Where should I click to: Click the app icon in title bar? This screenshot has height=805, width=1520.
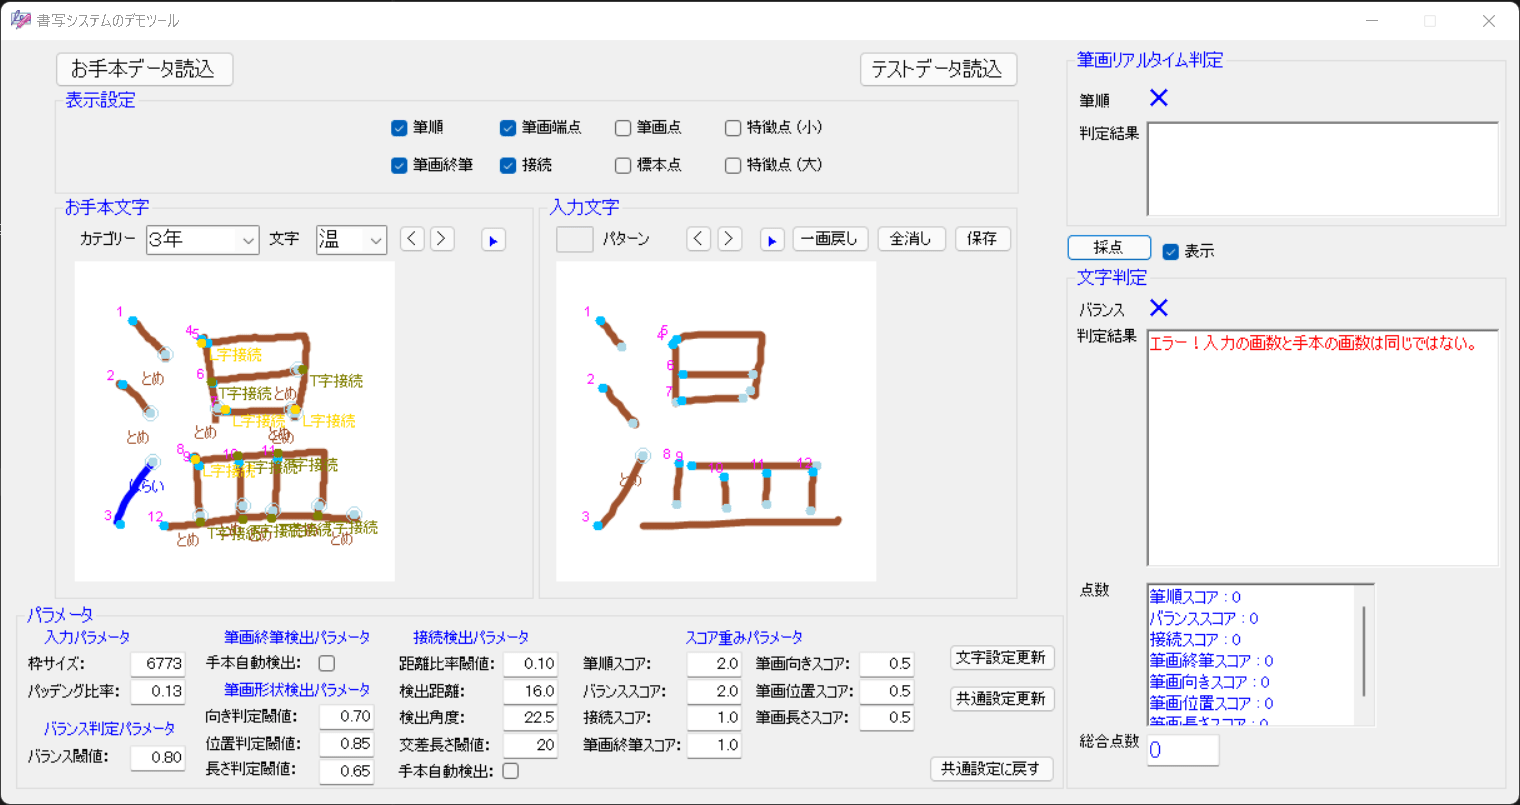[x=20, y=20]
